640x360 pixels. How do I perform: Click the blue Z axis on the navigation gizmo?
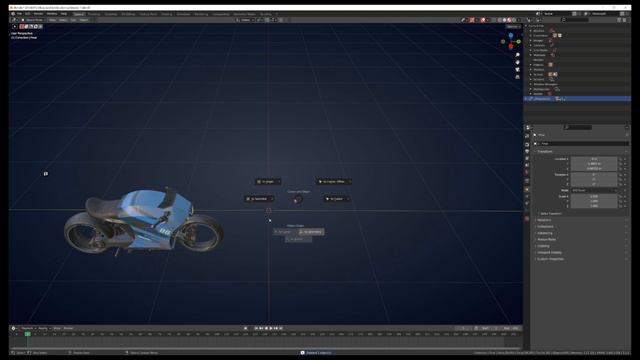511,36
